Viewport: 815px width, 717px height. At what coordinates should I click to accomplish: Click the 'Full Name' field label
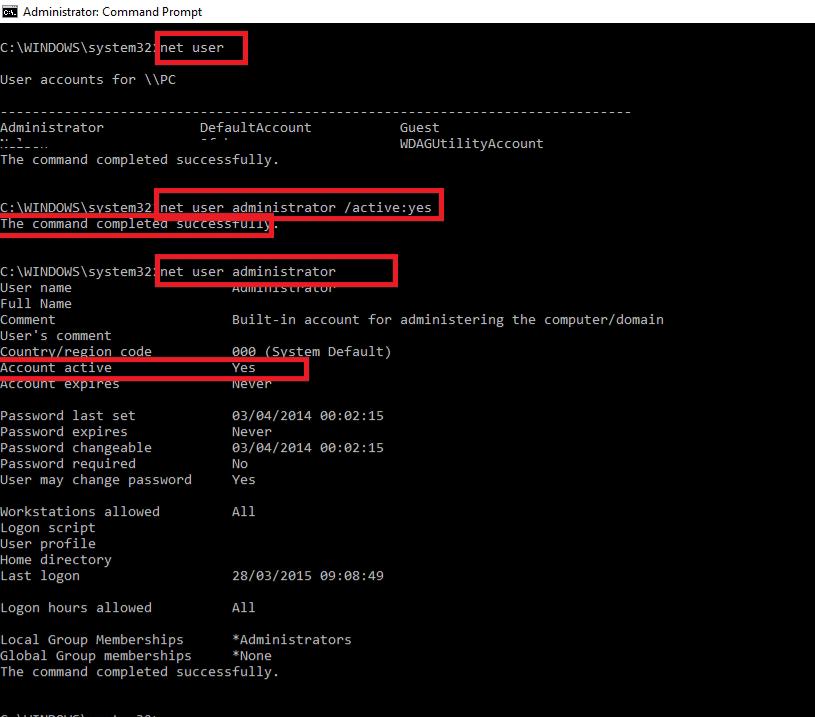click(x=36, y=304)
